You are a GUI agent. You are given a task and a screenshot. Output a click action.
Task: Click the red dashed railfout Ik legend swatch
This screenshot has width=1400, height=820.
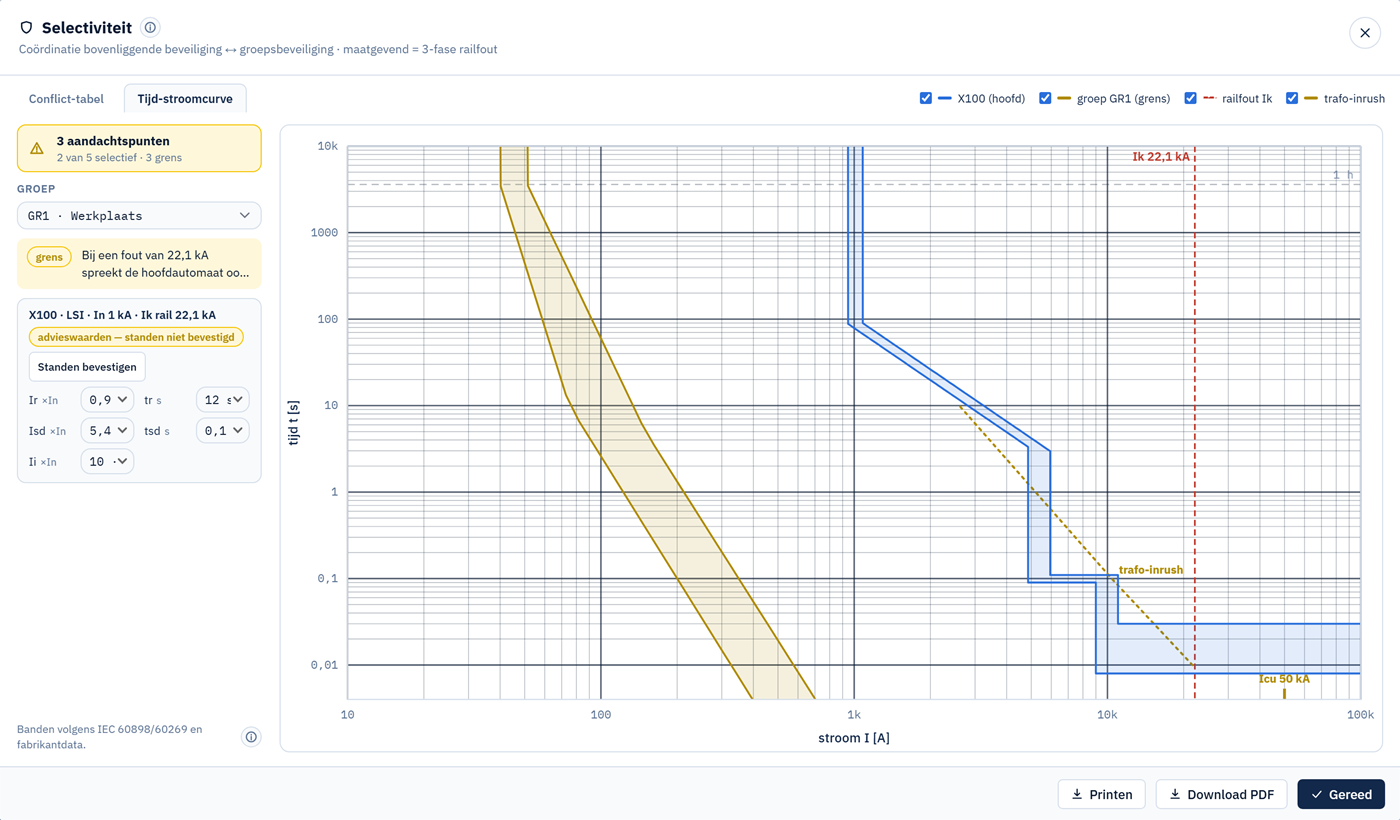pos(1209,98)
